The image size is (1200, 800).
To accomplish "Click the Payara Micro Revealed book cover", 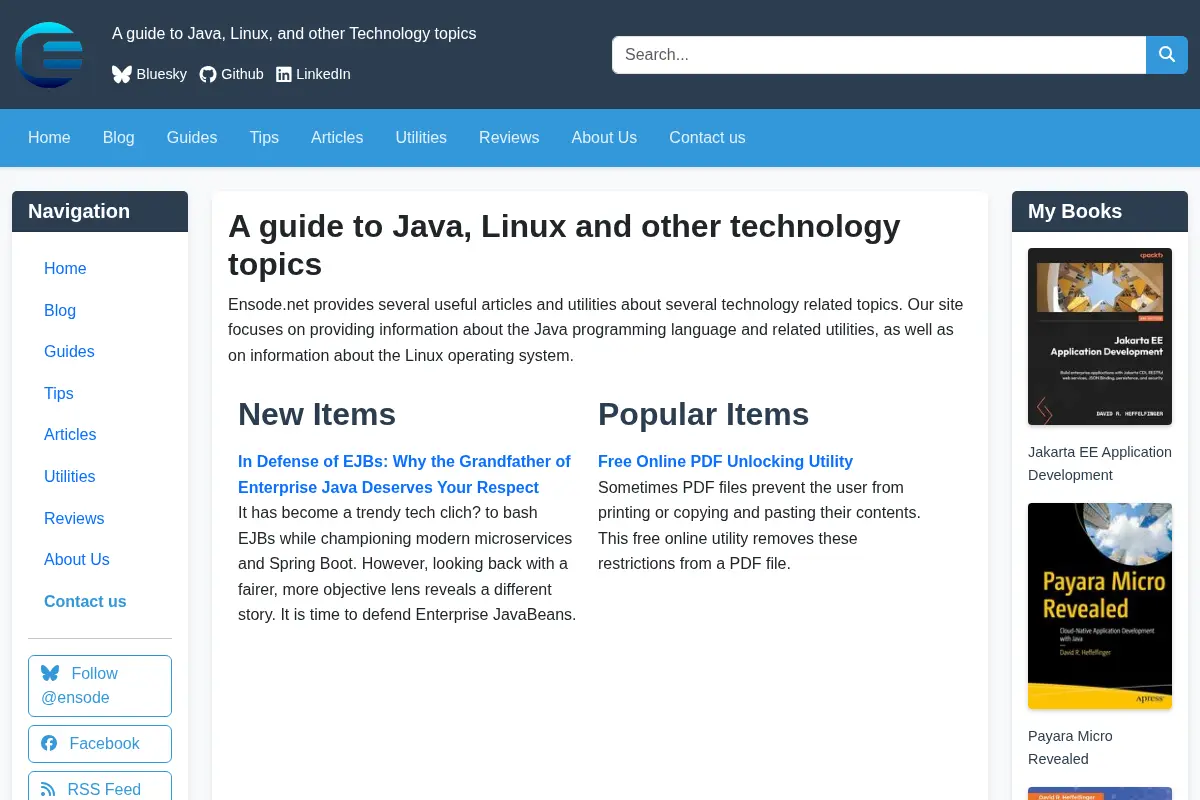I will click(1100, 606).
